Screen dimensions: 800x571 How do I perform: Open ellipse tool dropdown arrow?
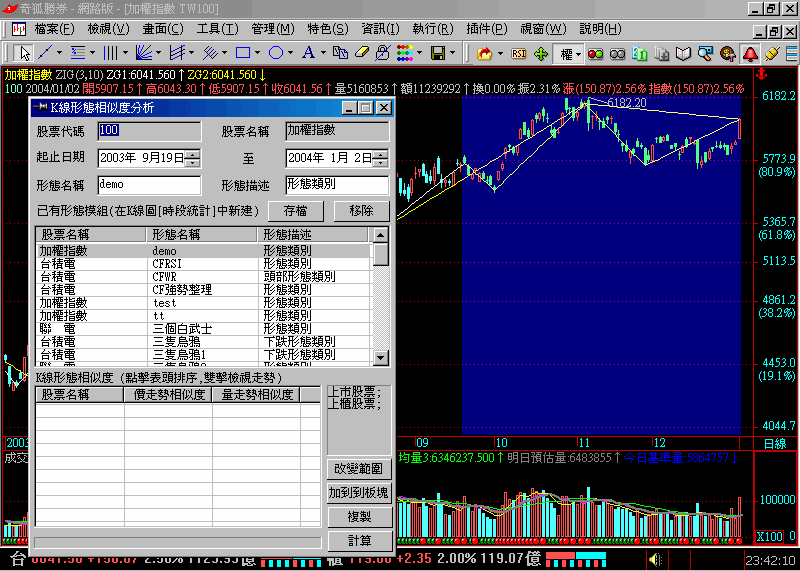click(290, 53)
